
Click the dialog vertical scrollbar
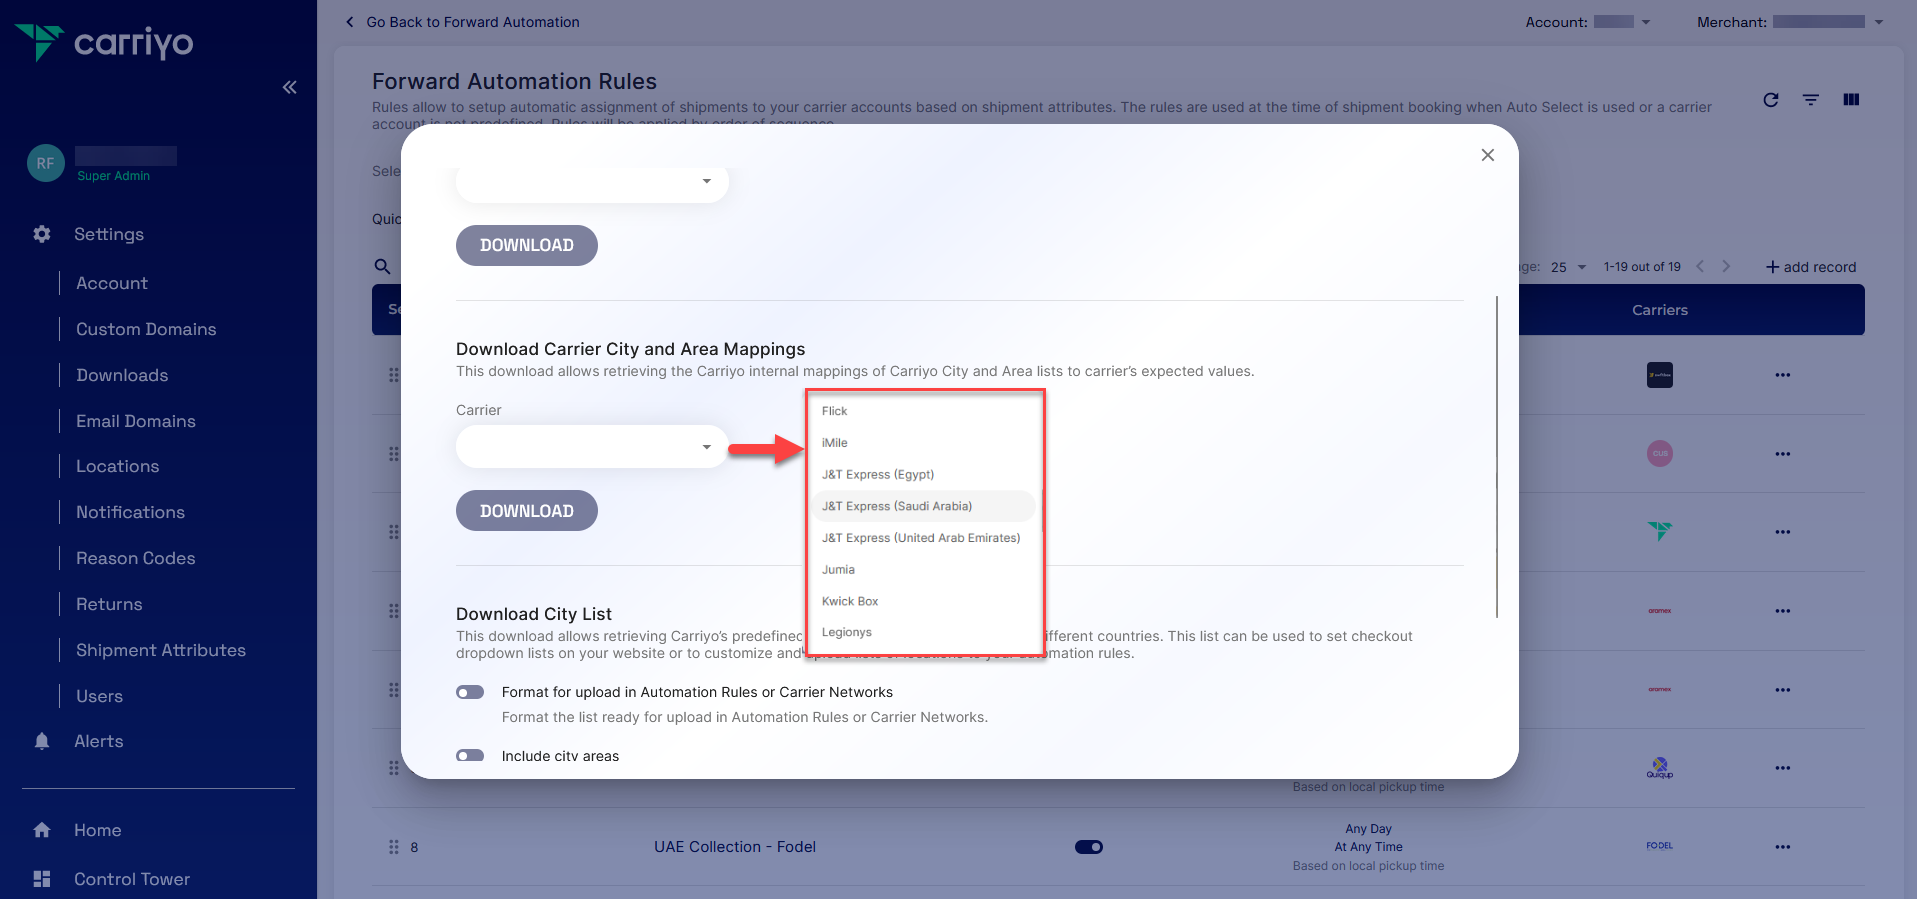pos(1497,456)
